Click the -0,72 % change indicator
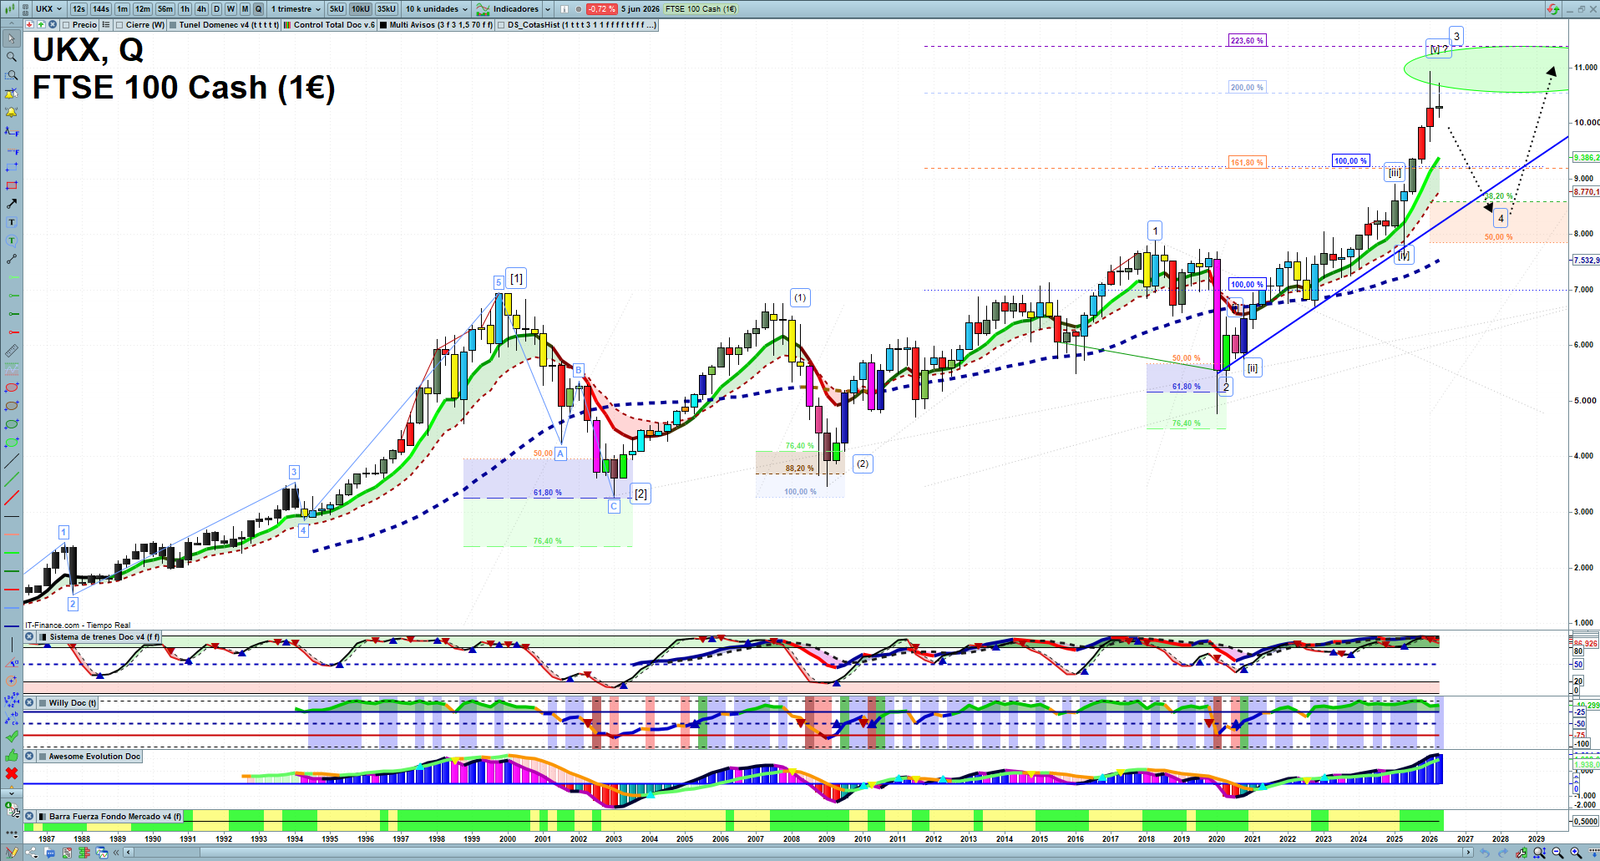 click(601, 9)
